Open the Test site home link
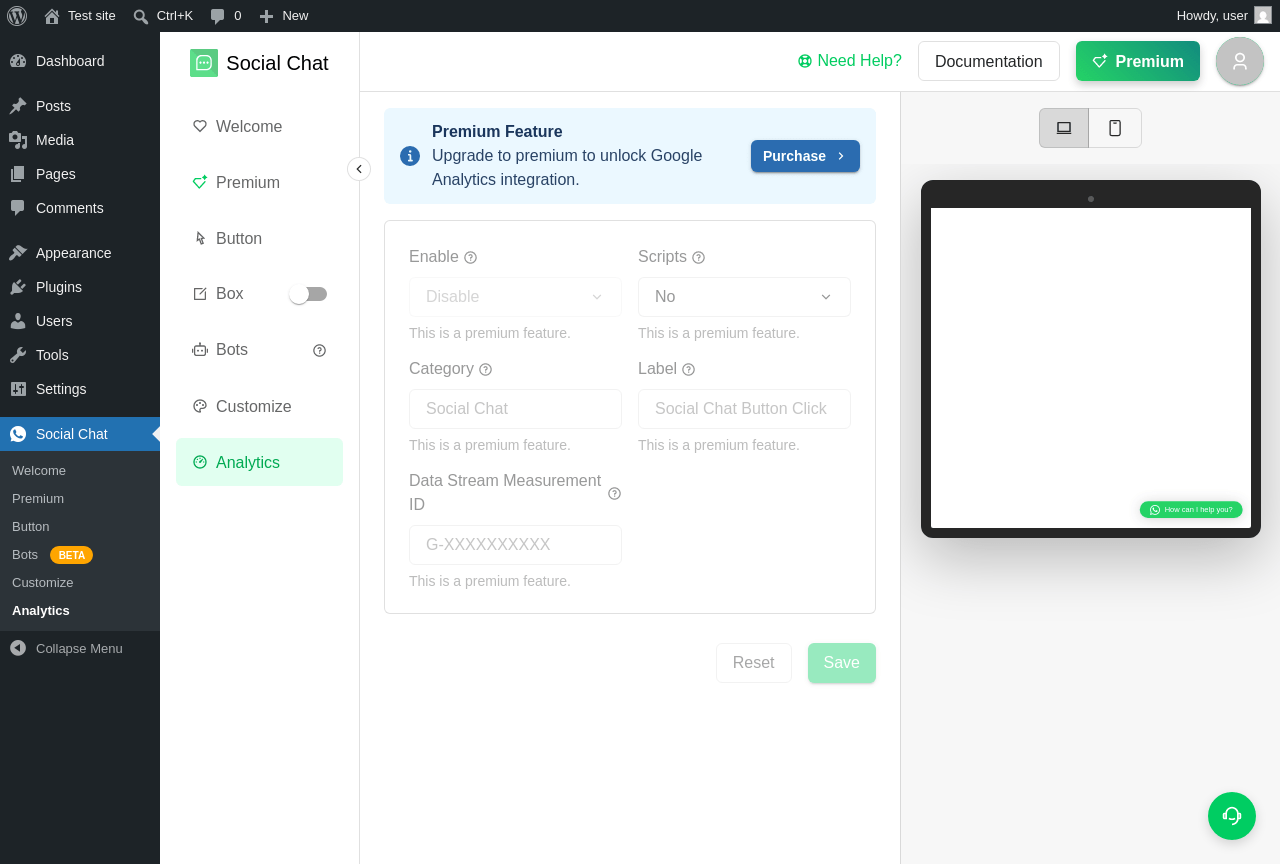This screenshot has width=1280, height=864. point(80,16)
